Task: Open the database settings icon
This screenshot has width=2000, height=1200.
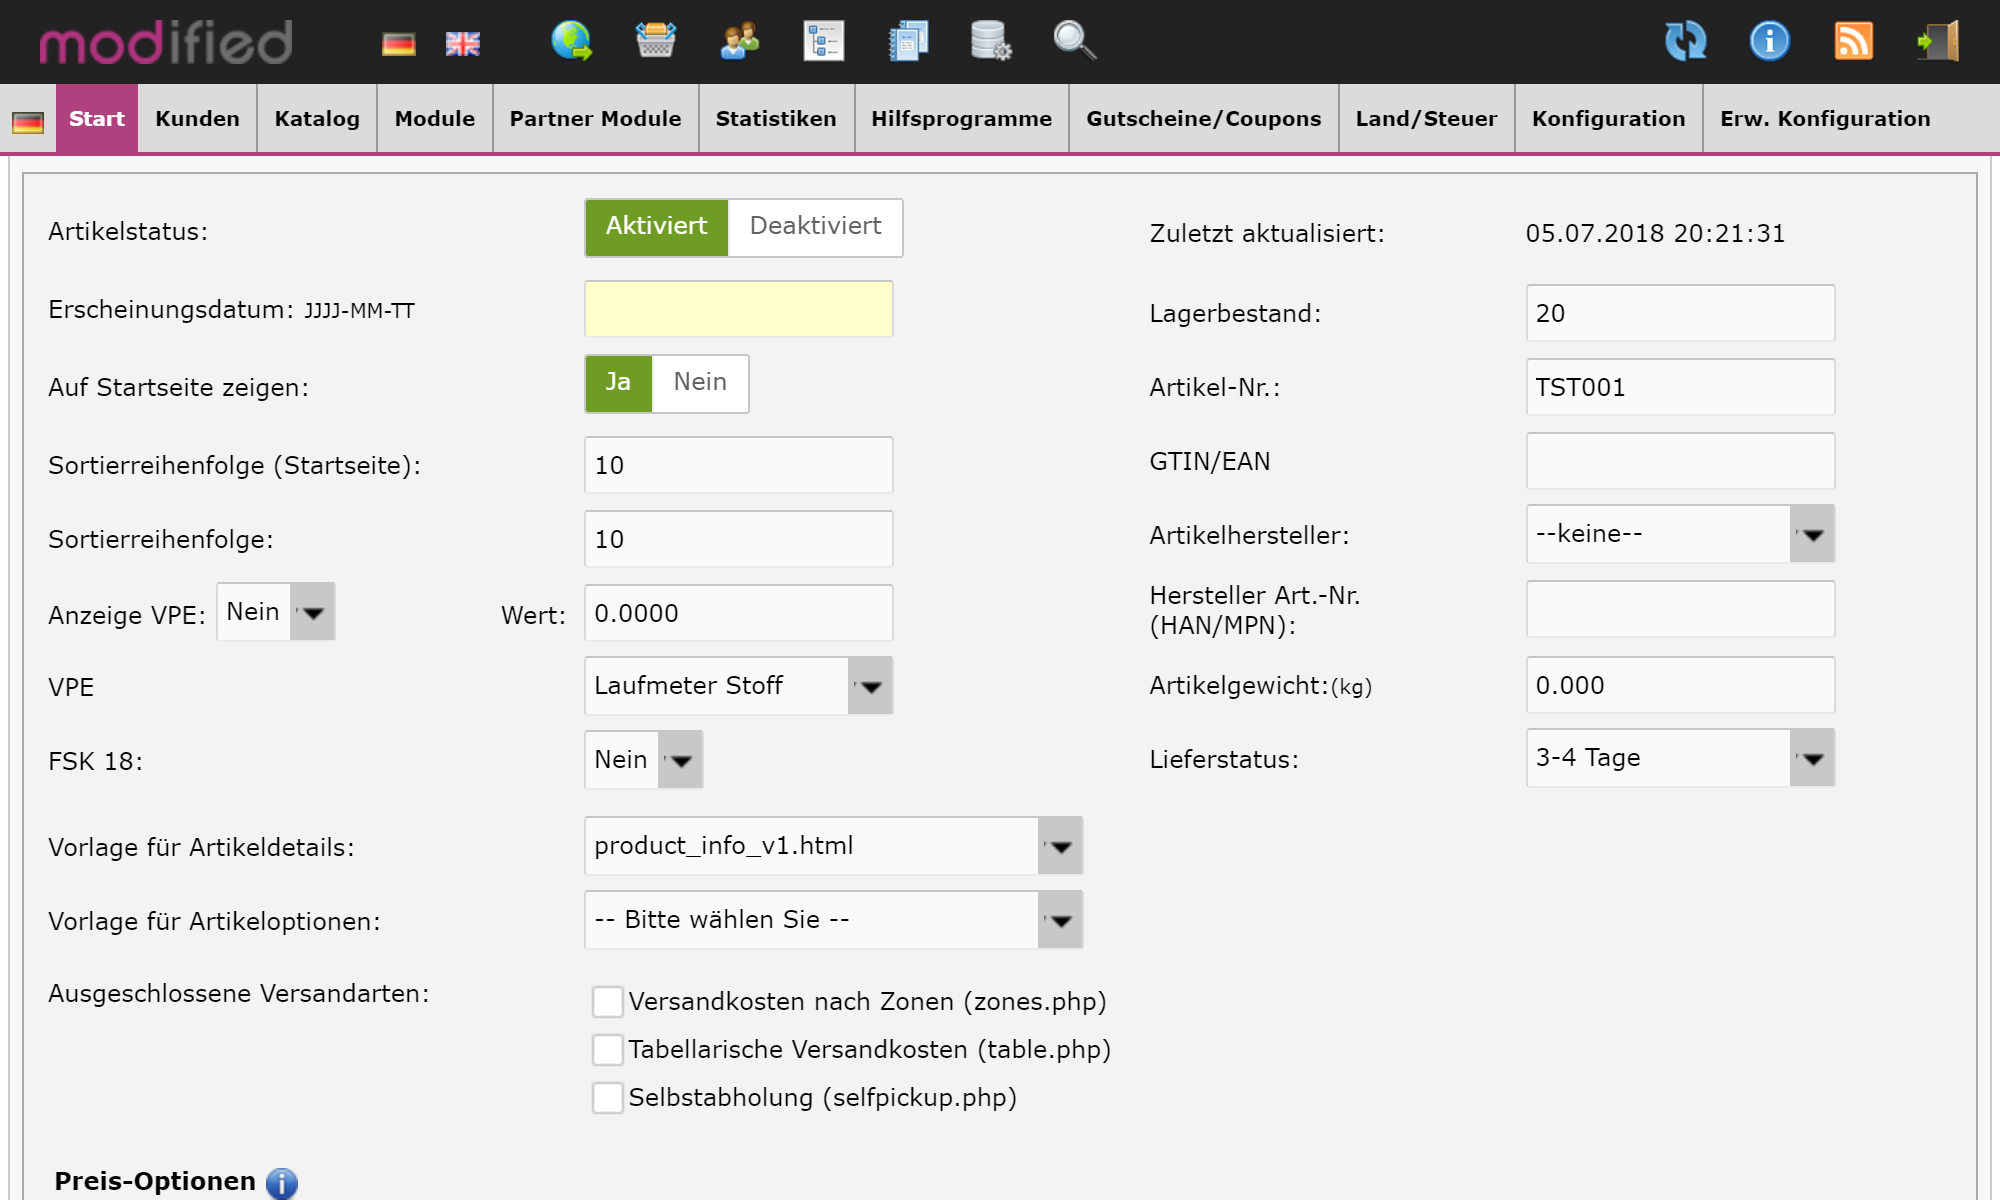Action: pyautogui.click(x=990, y=41)
